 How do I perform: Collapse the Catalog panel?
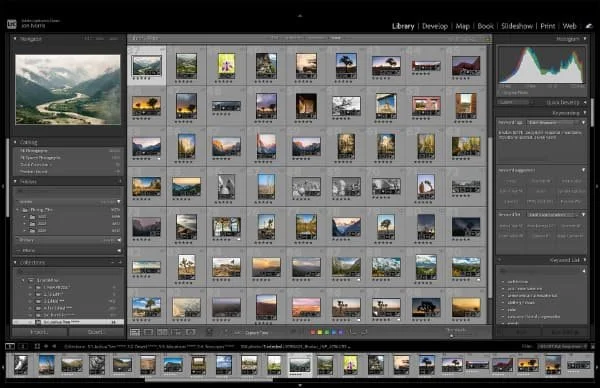(x=15, y=142)
